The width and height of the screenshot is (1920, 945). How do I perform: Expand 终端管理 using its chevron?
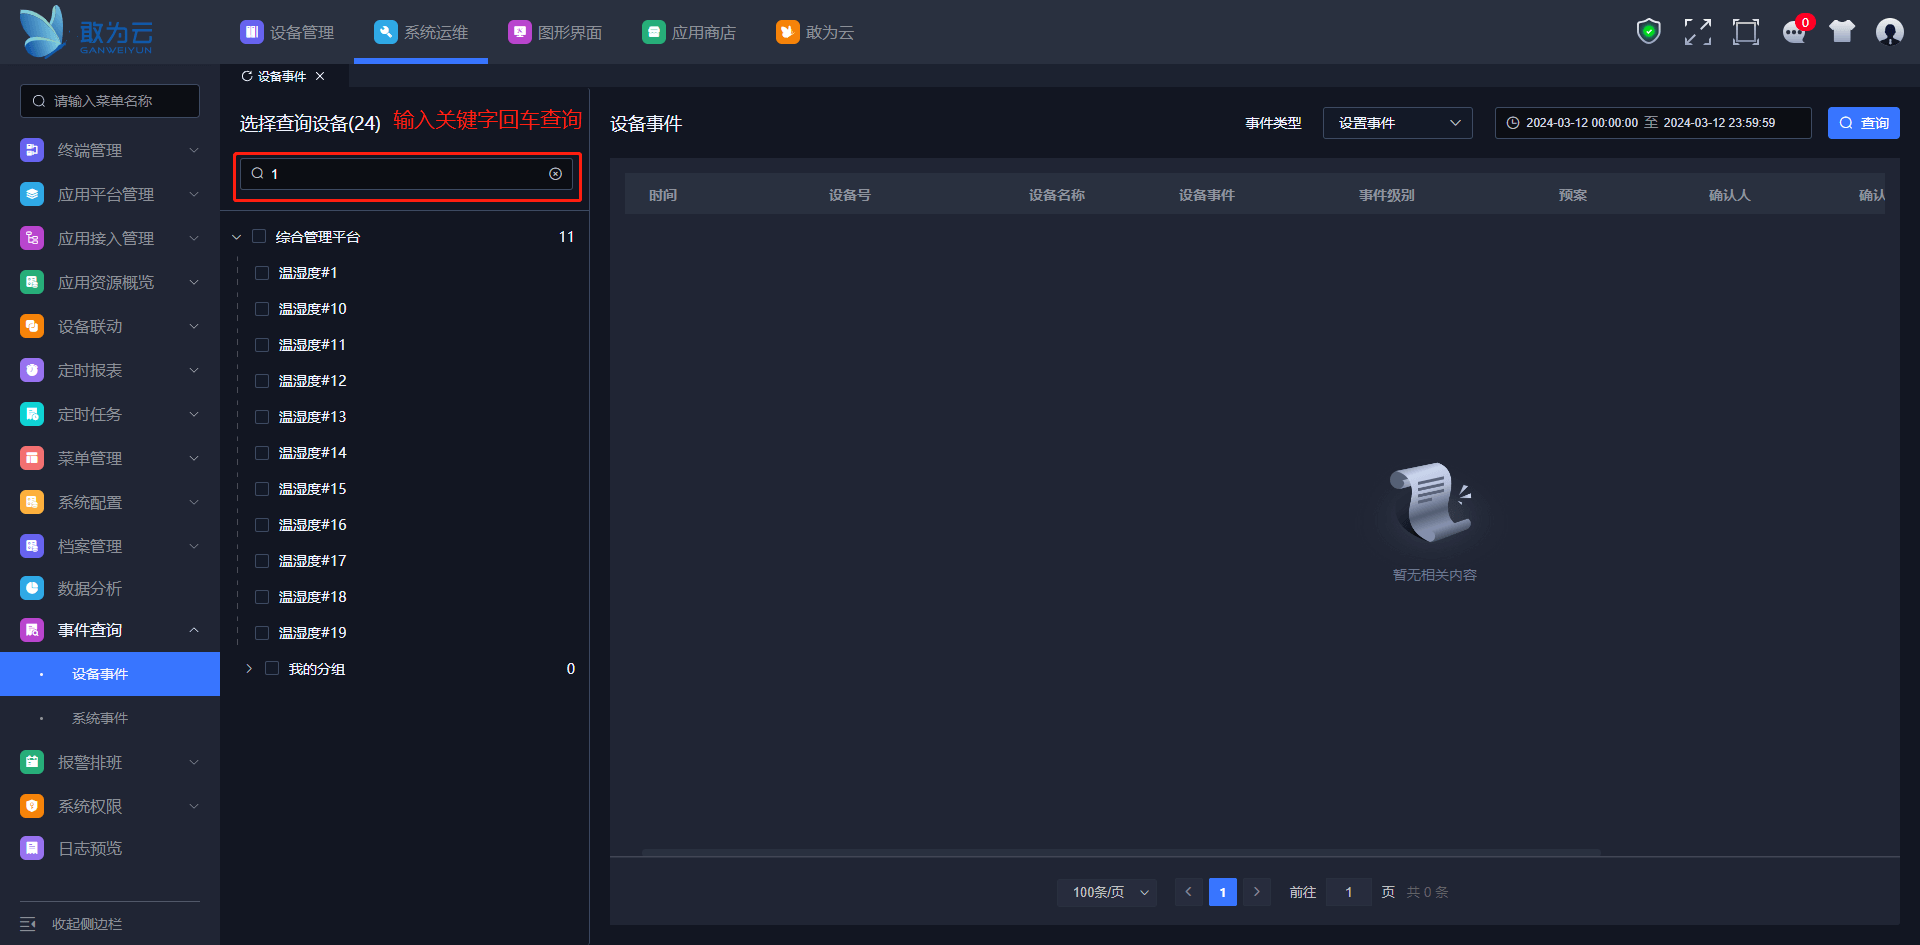click(x=194, y=150)
